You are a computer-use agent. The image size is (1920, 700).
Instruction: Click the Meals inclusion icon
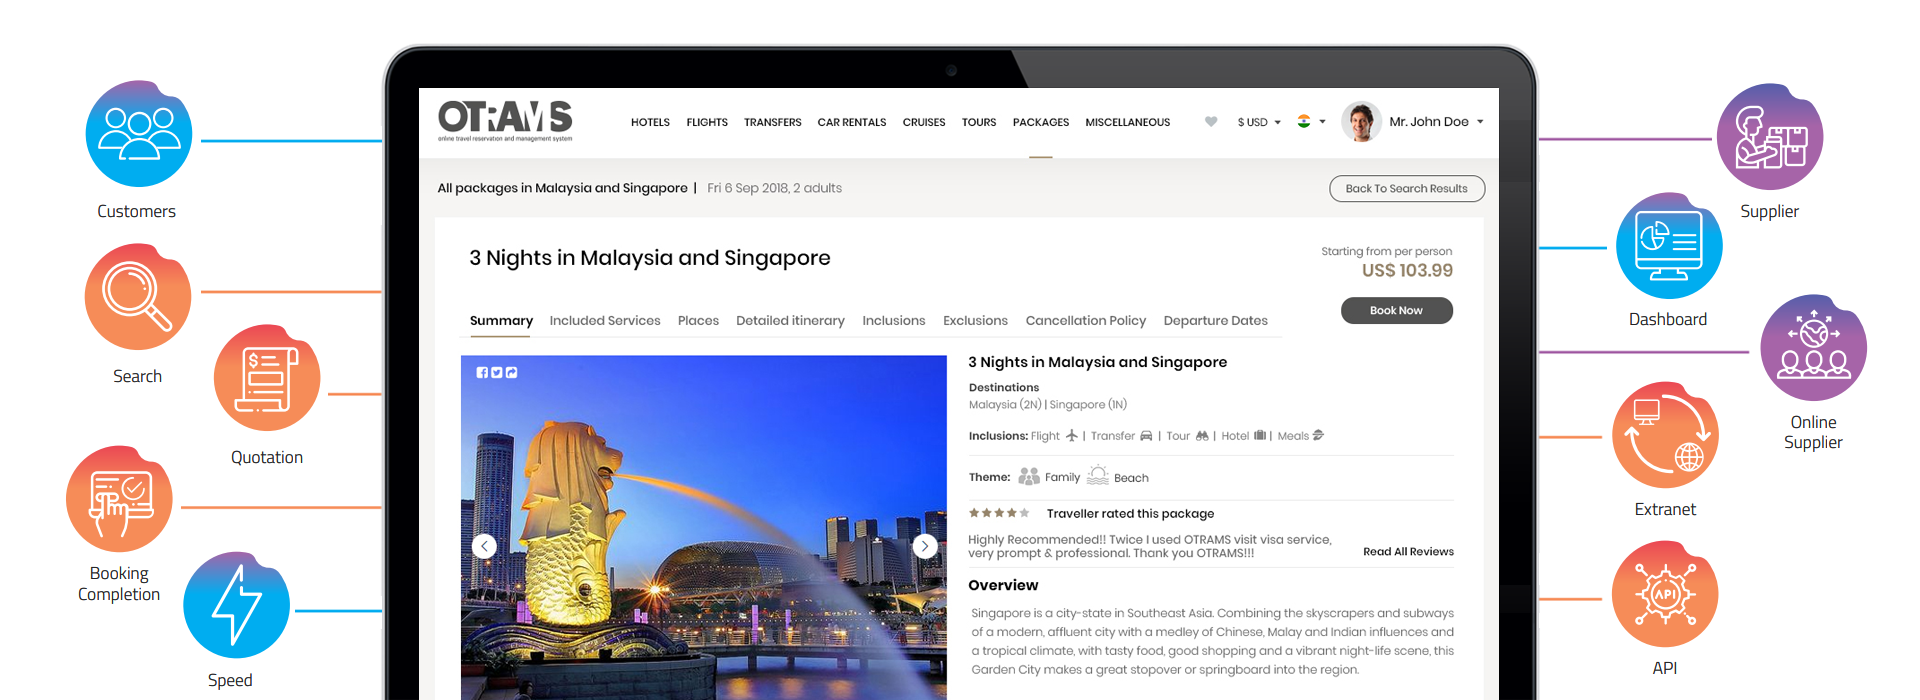pos(1318,435)
